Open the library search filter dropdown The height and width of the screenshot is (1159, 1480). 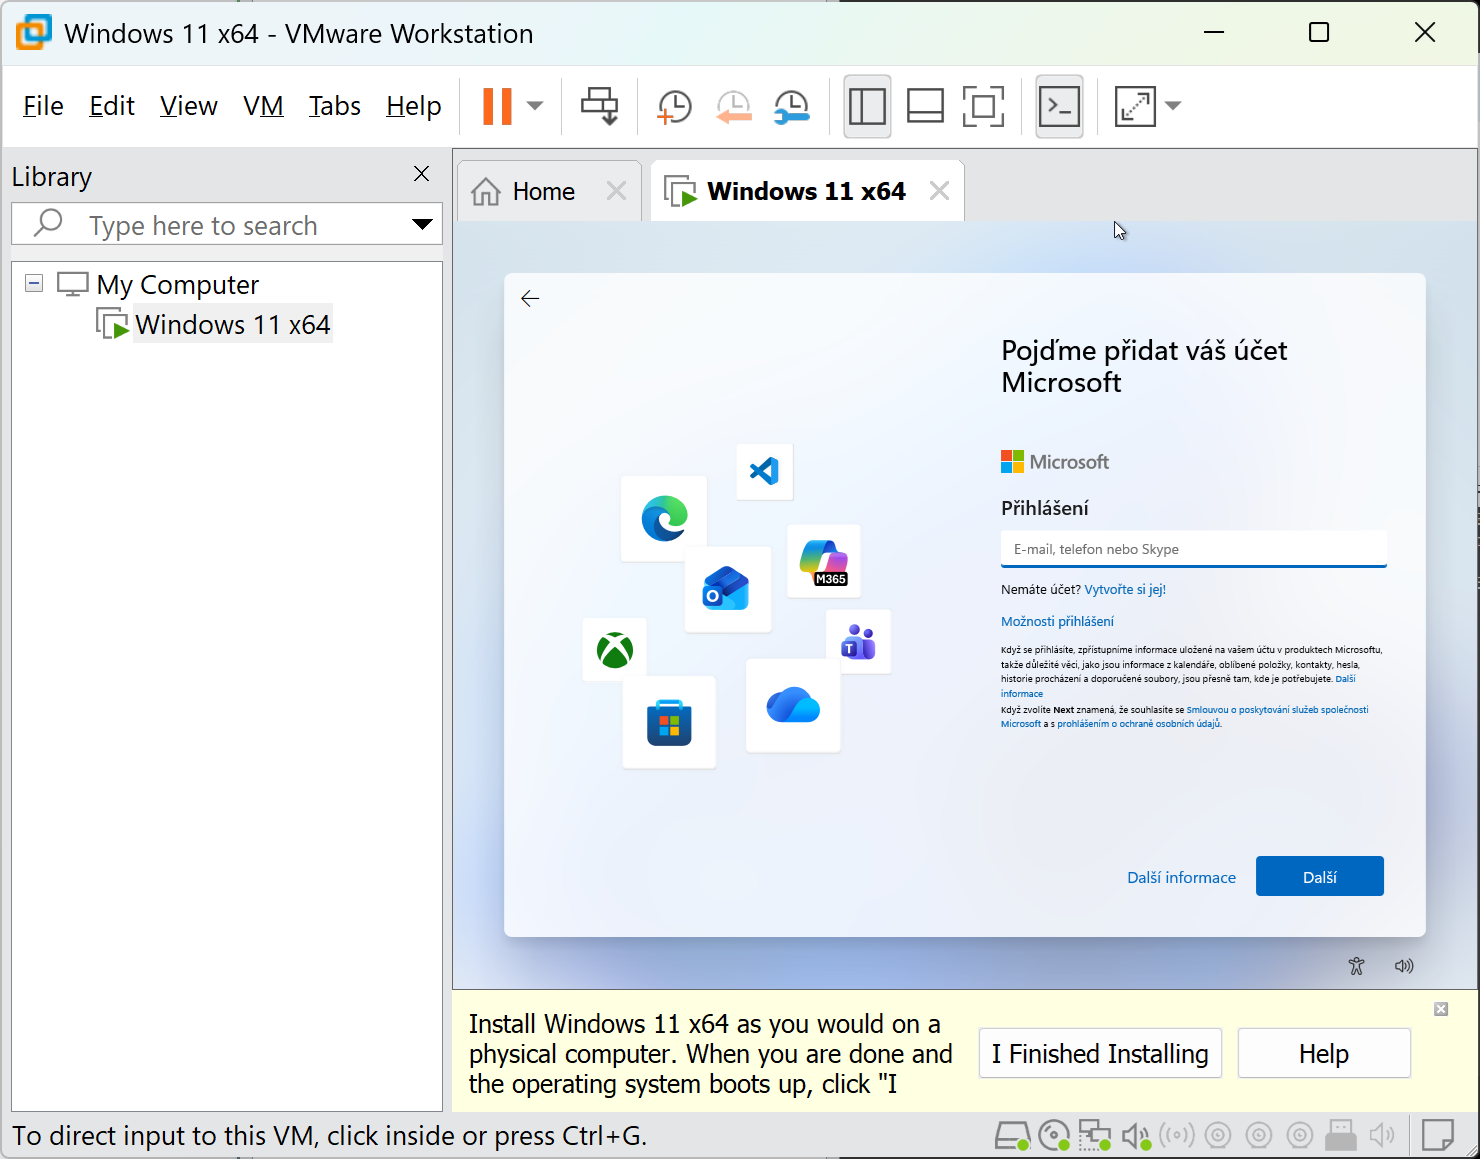(x=423, y=224)
